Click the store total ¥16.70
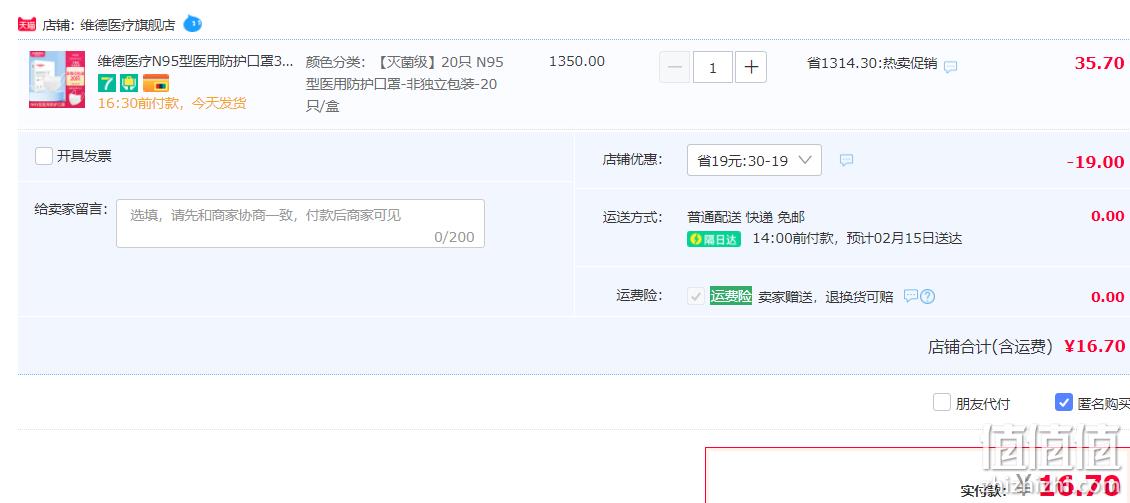Screen dimensions: 1130x503 [1094, 346]
